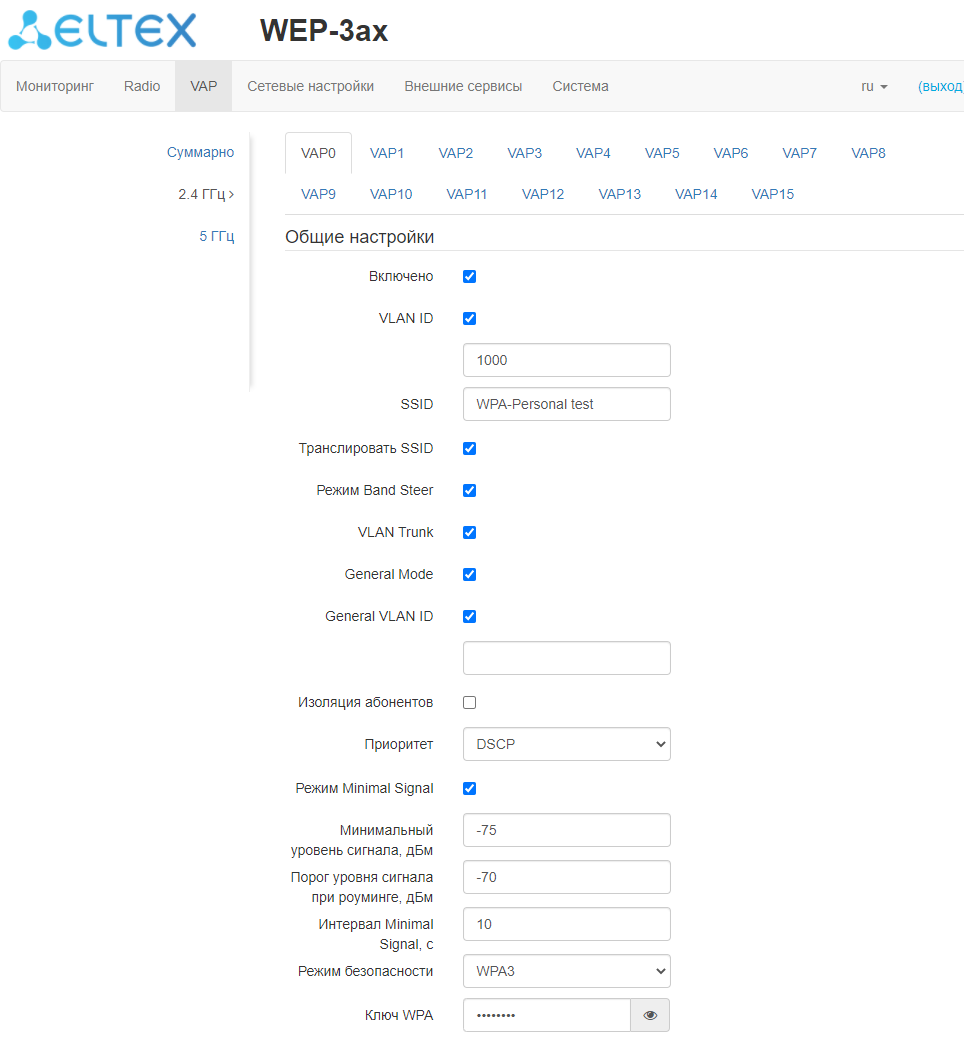Select the VAP menu item

pyautogui.click(x=203, y=86)
